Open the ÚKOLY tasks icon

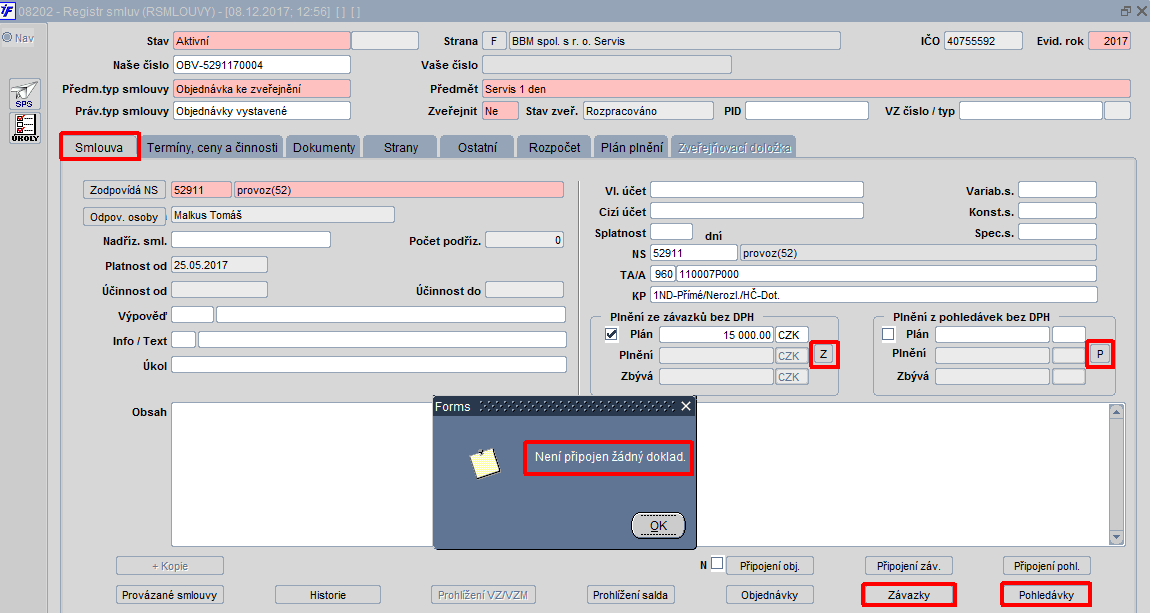[x=24, y=128]
